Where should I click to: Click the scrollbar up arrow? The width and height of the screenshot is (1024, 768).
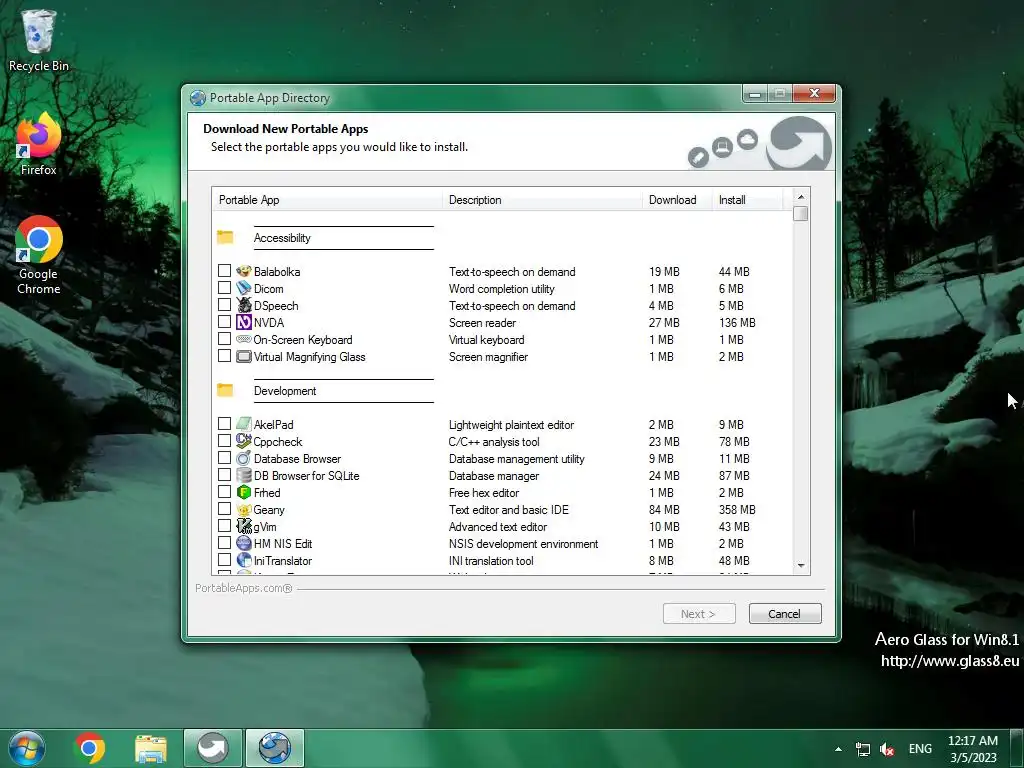pos(801,197)
